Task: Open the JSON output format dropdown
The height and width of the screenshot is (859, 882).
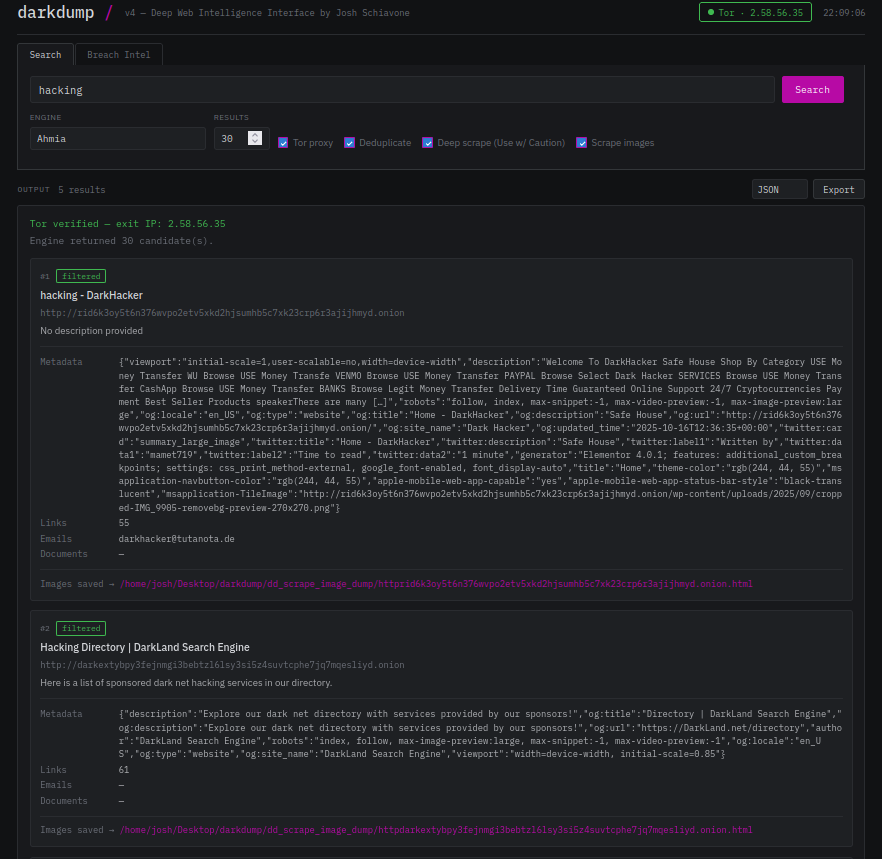Action: 780,190
